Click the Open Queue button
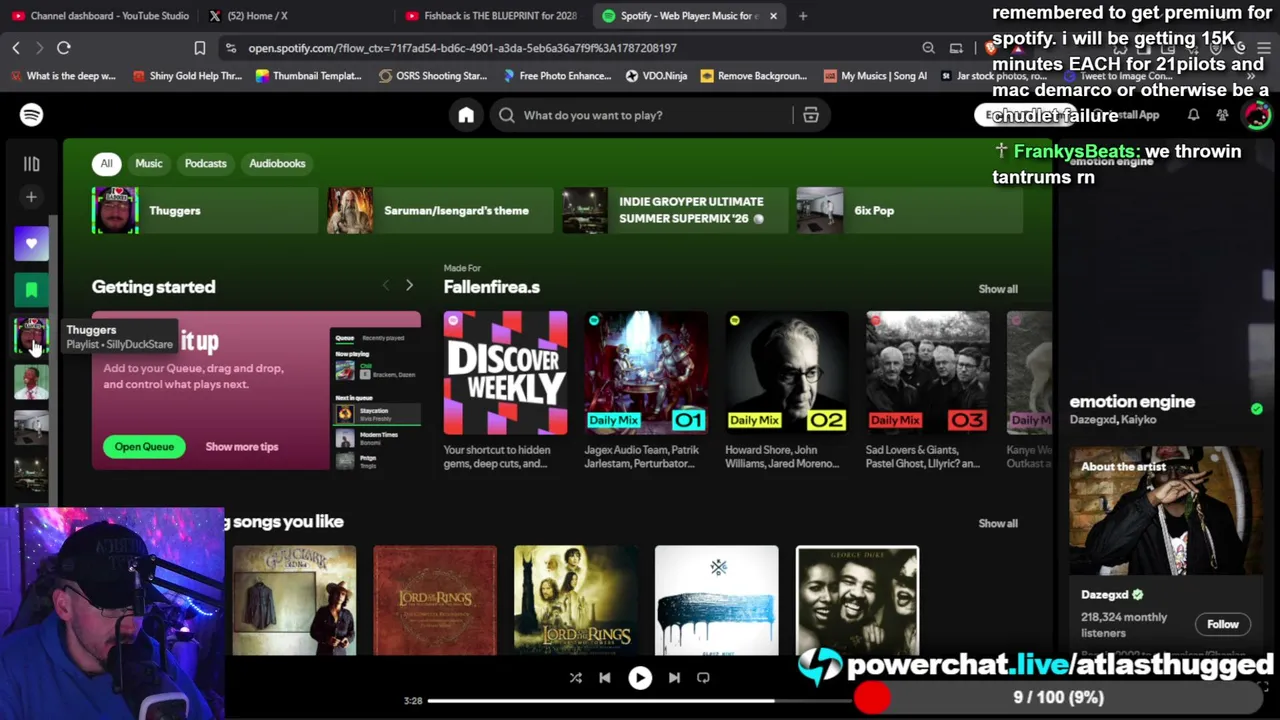The image size is (1280, 720). 144,447
